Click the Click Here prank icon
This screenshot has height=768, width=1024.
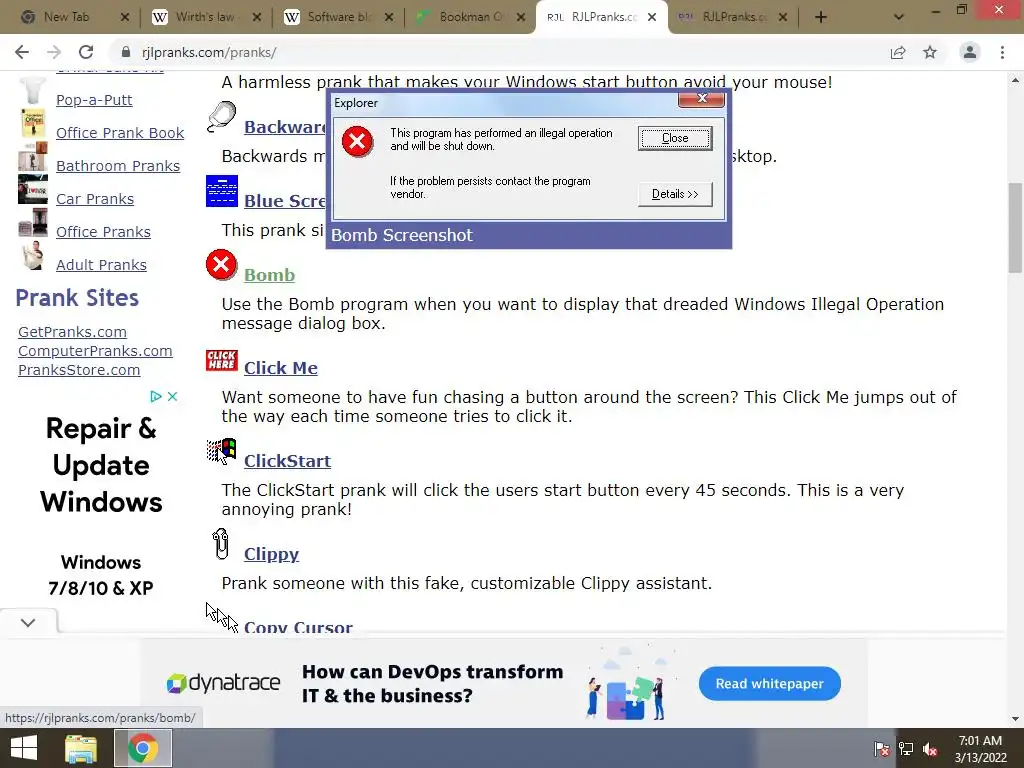[221, 360]
